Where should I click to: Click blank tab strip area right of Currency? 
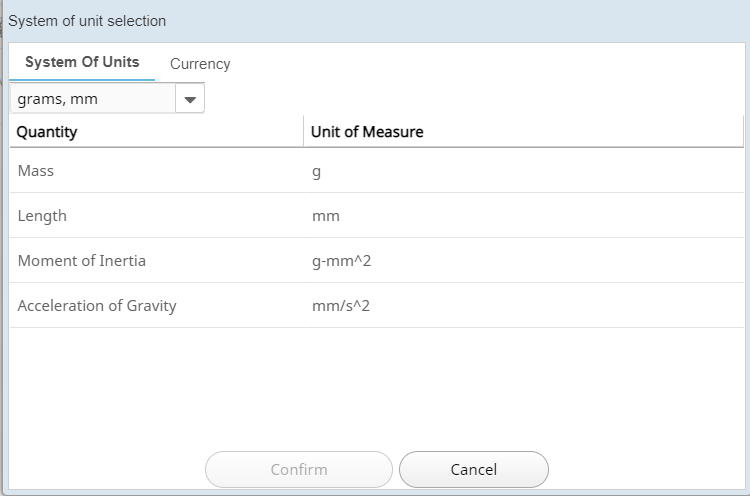click(x=490, y=64)
